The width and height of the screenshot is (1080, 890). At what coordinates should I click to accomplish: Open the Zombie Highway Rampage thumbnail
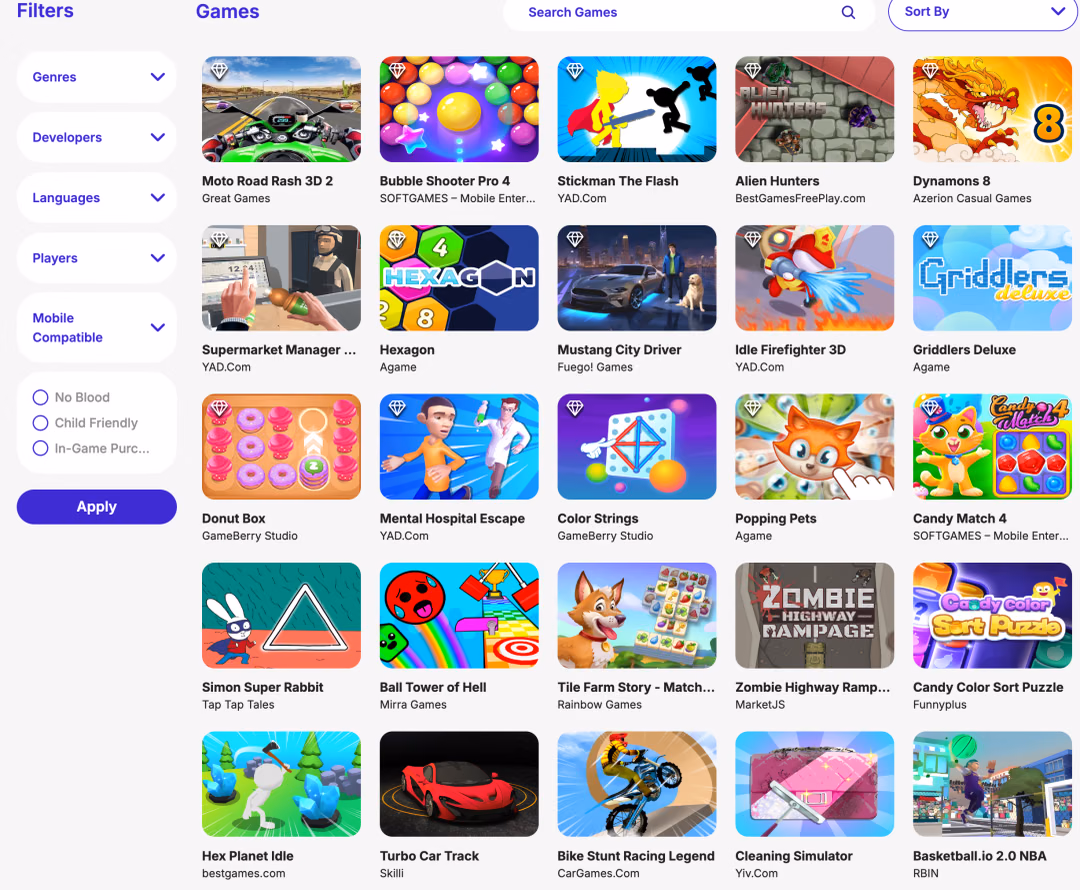click(815, 616)
